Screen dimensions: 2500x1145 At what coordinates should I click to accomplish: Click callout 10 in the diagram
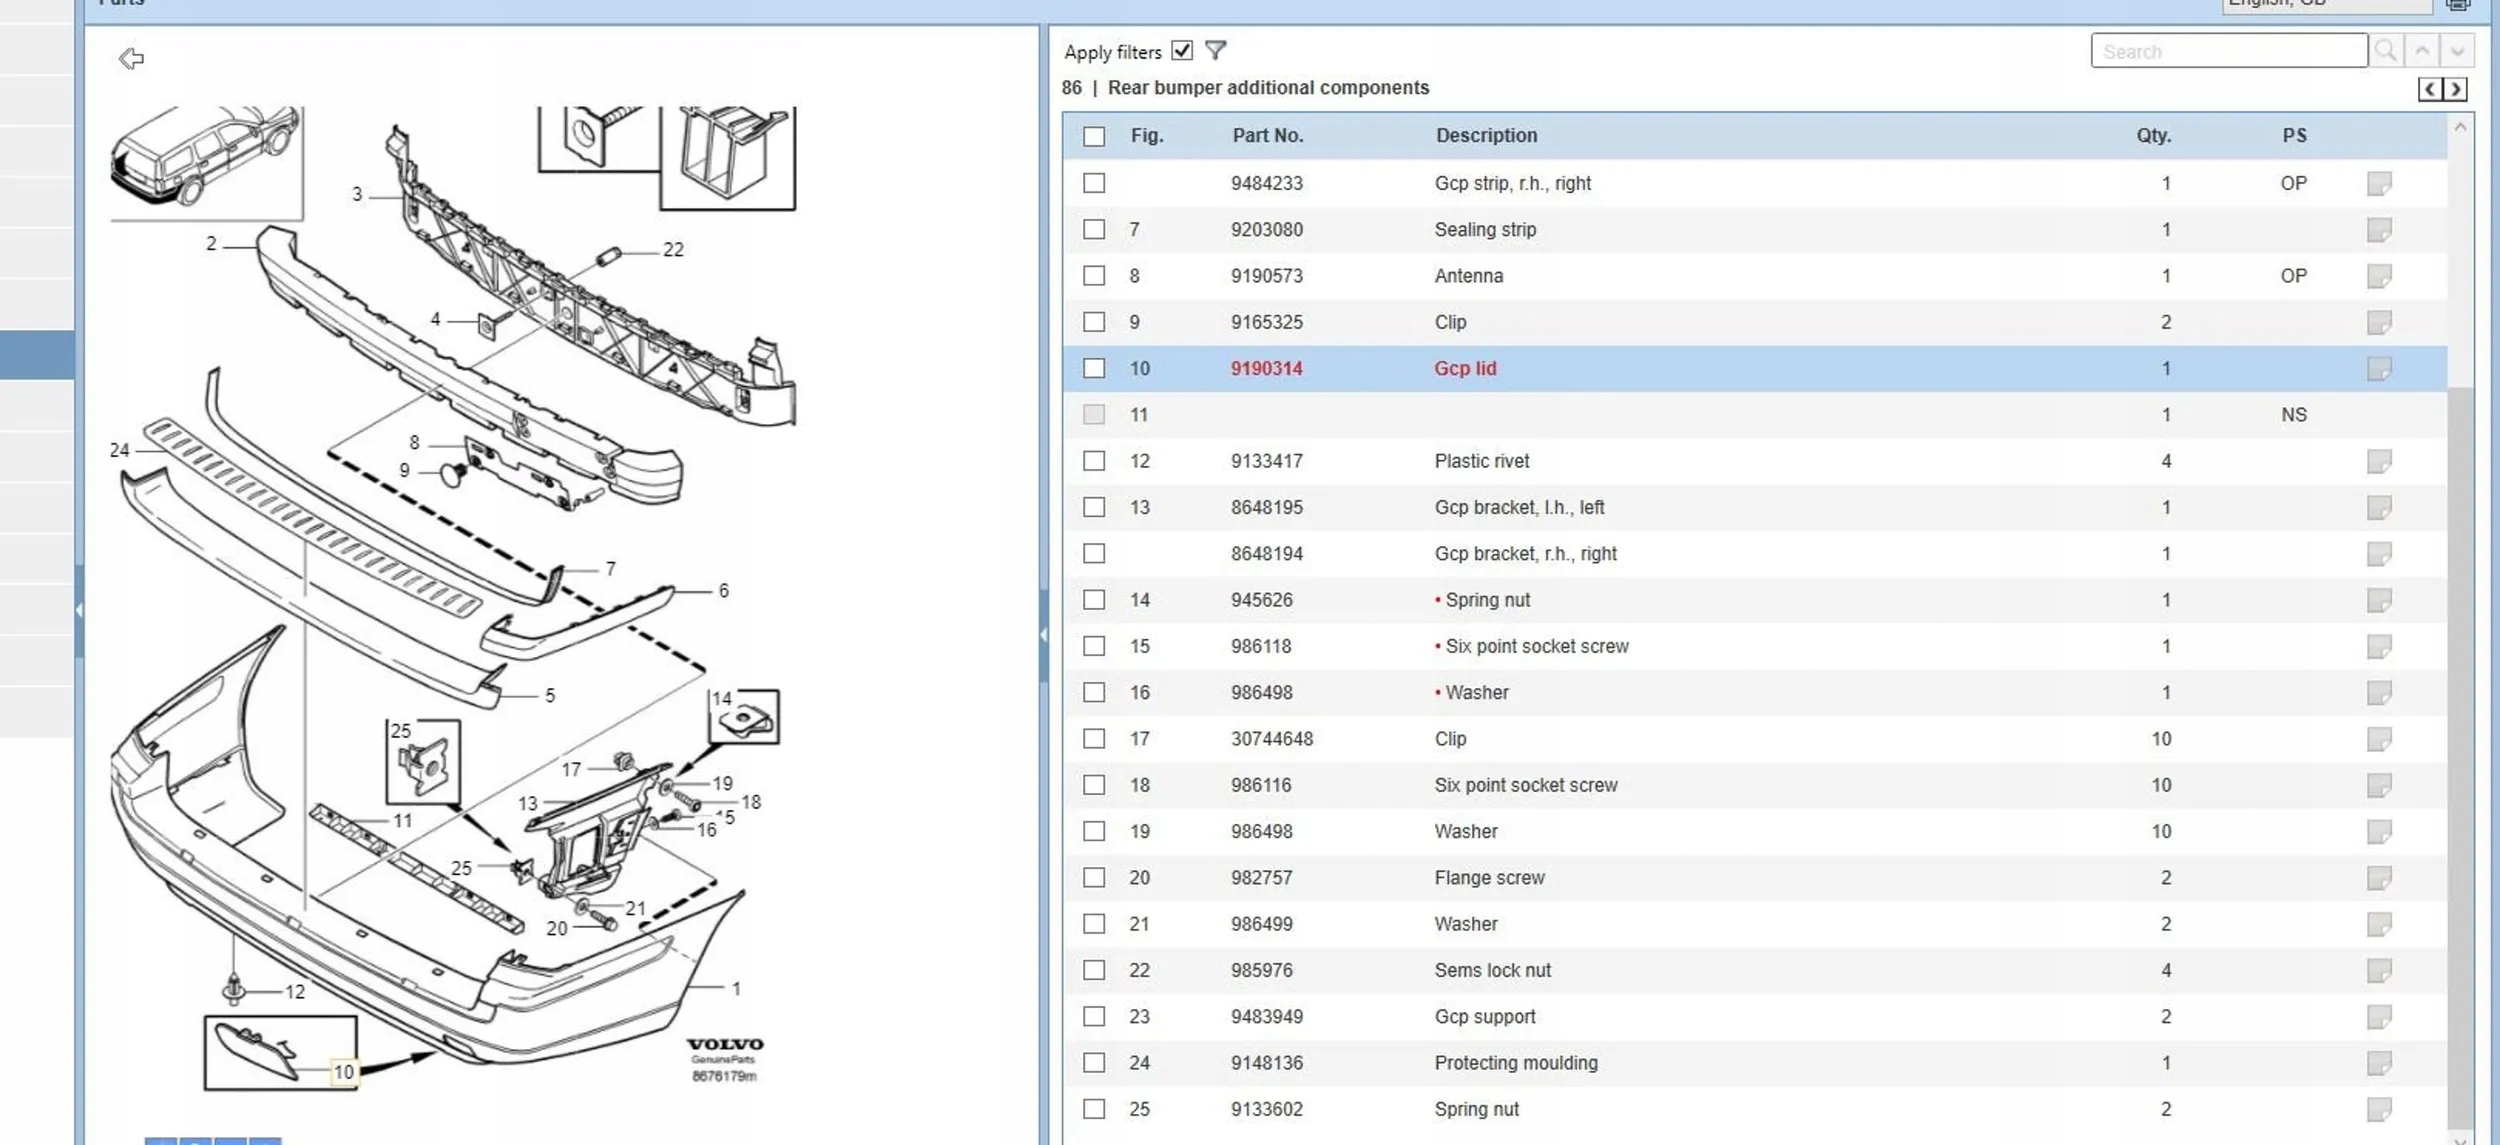(x=343, y=1072)
